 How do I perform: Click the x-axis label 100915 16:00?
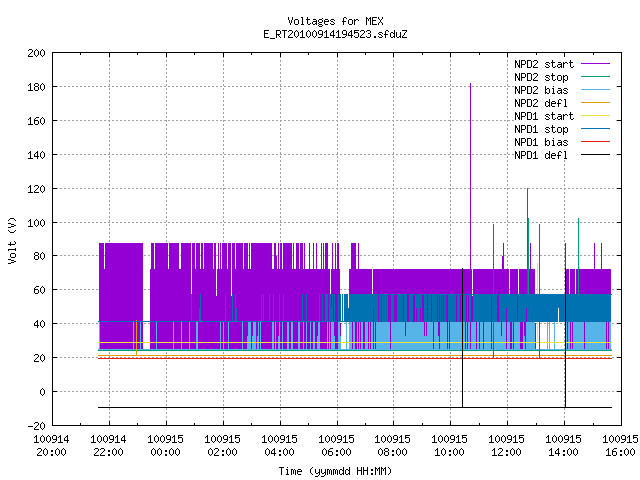coord(620,446)
